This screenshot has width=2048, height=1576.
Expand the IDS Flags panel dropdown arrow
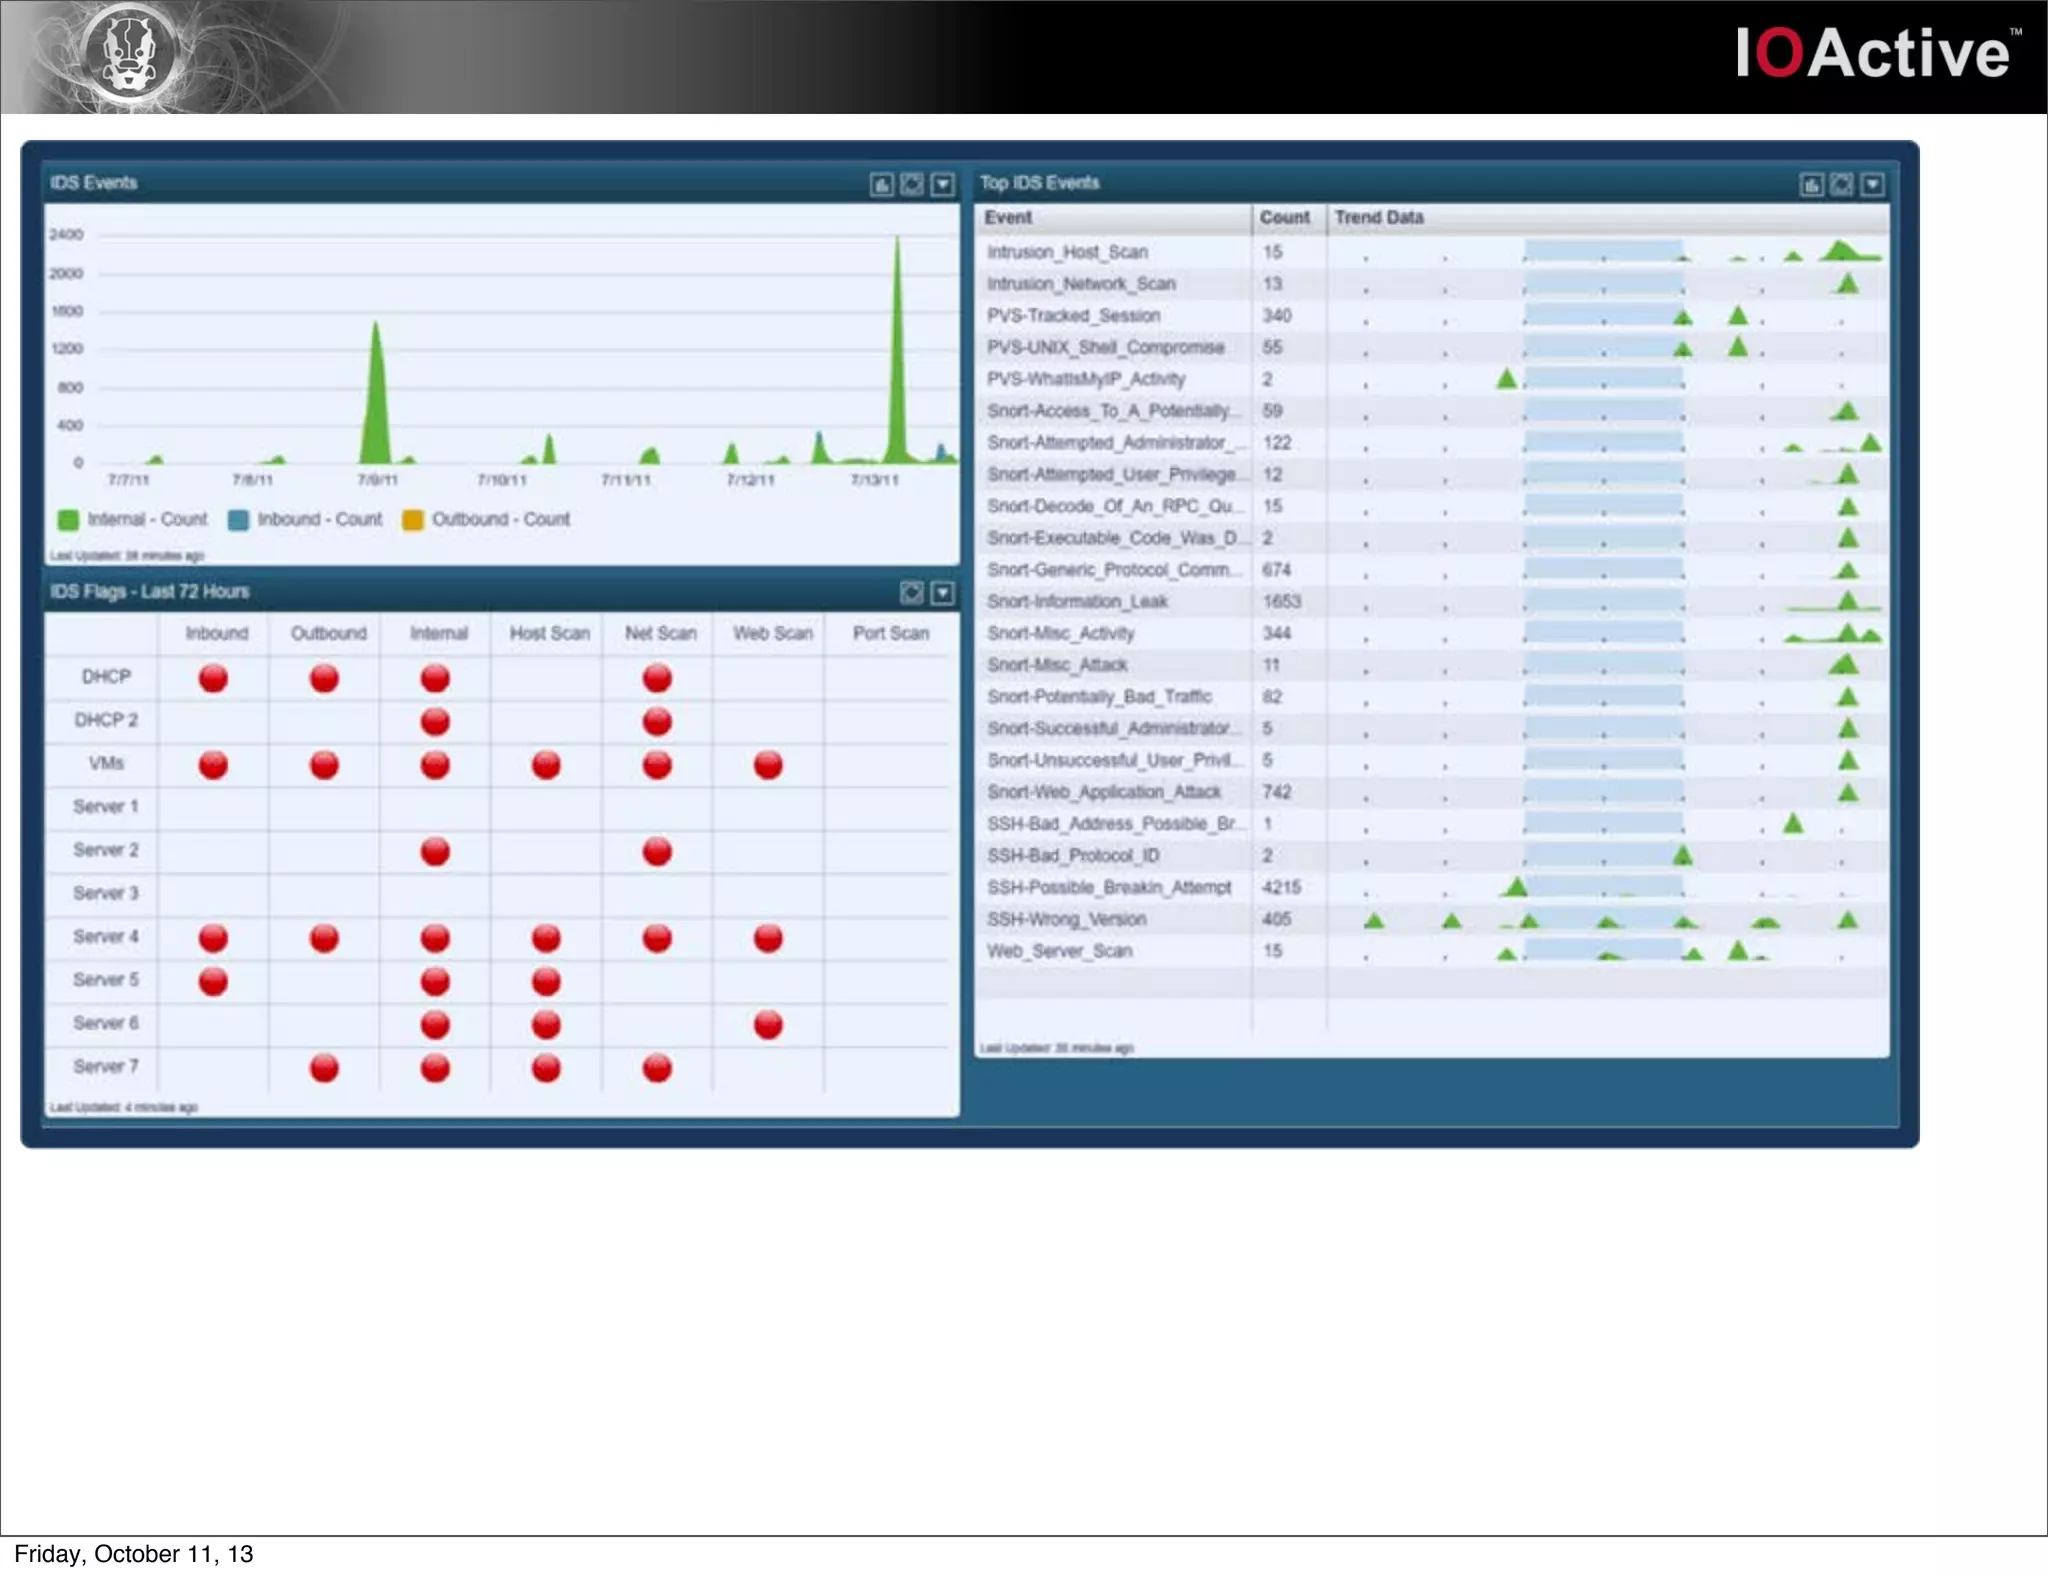point(942,593)
